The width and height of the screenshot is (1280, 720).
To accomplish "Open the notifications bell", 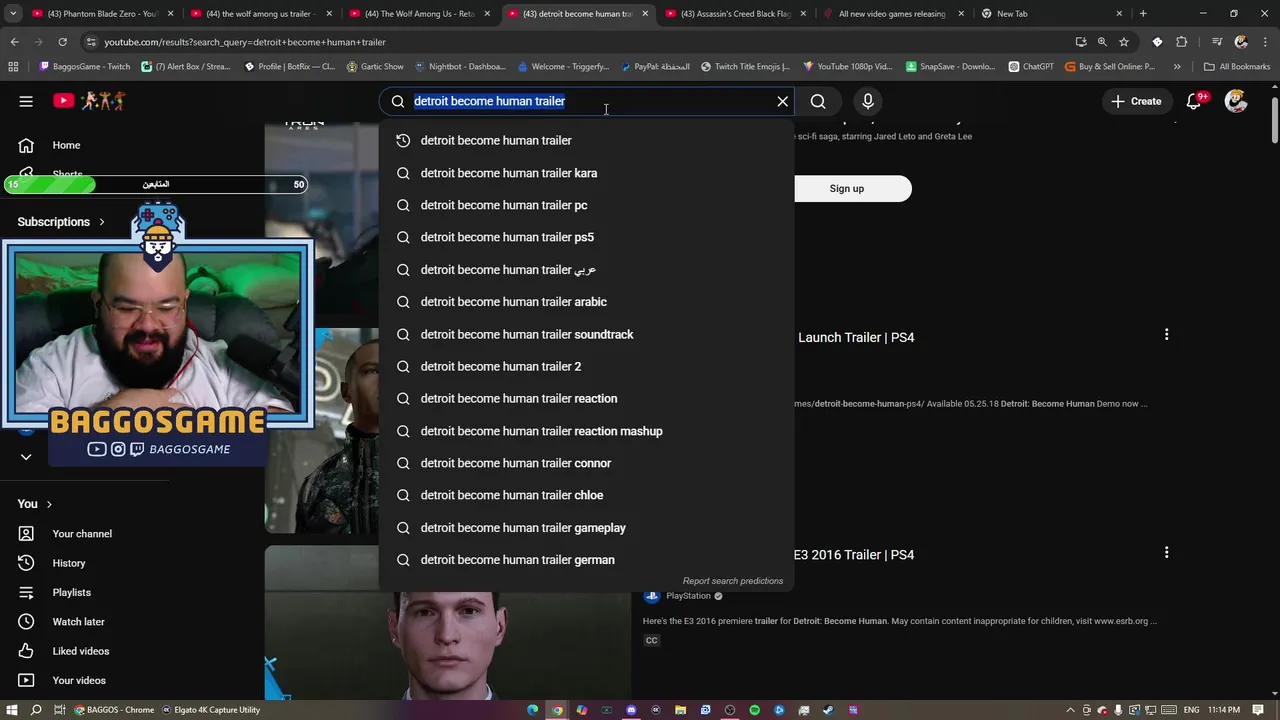I will click(x=1194, y=101).
